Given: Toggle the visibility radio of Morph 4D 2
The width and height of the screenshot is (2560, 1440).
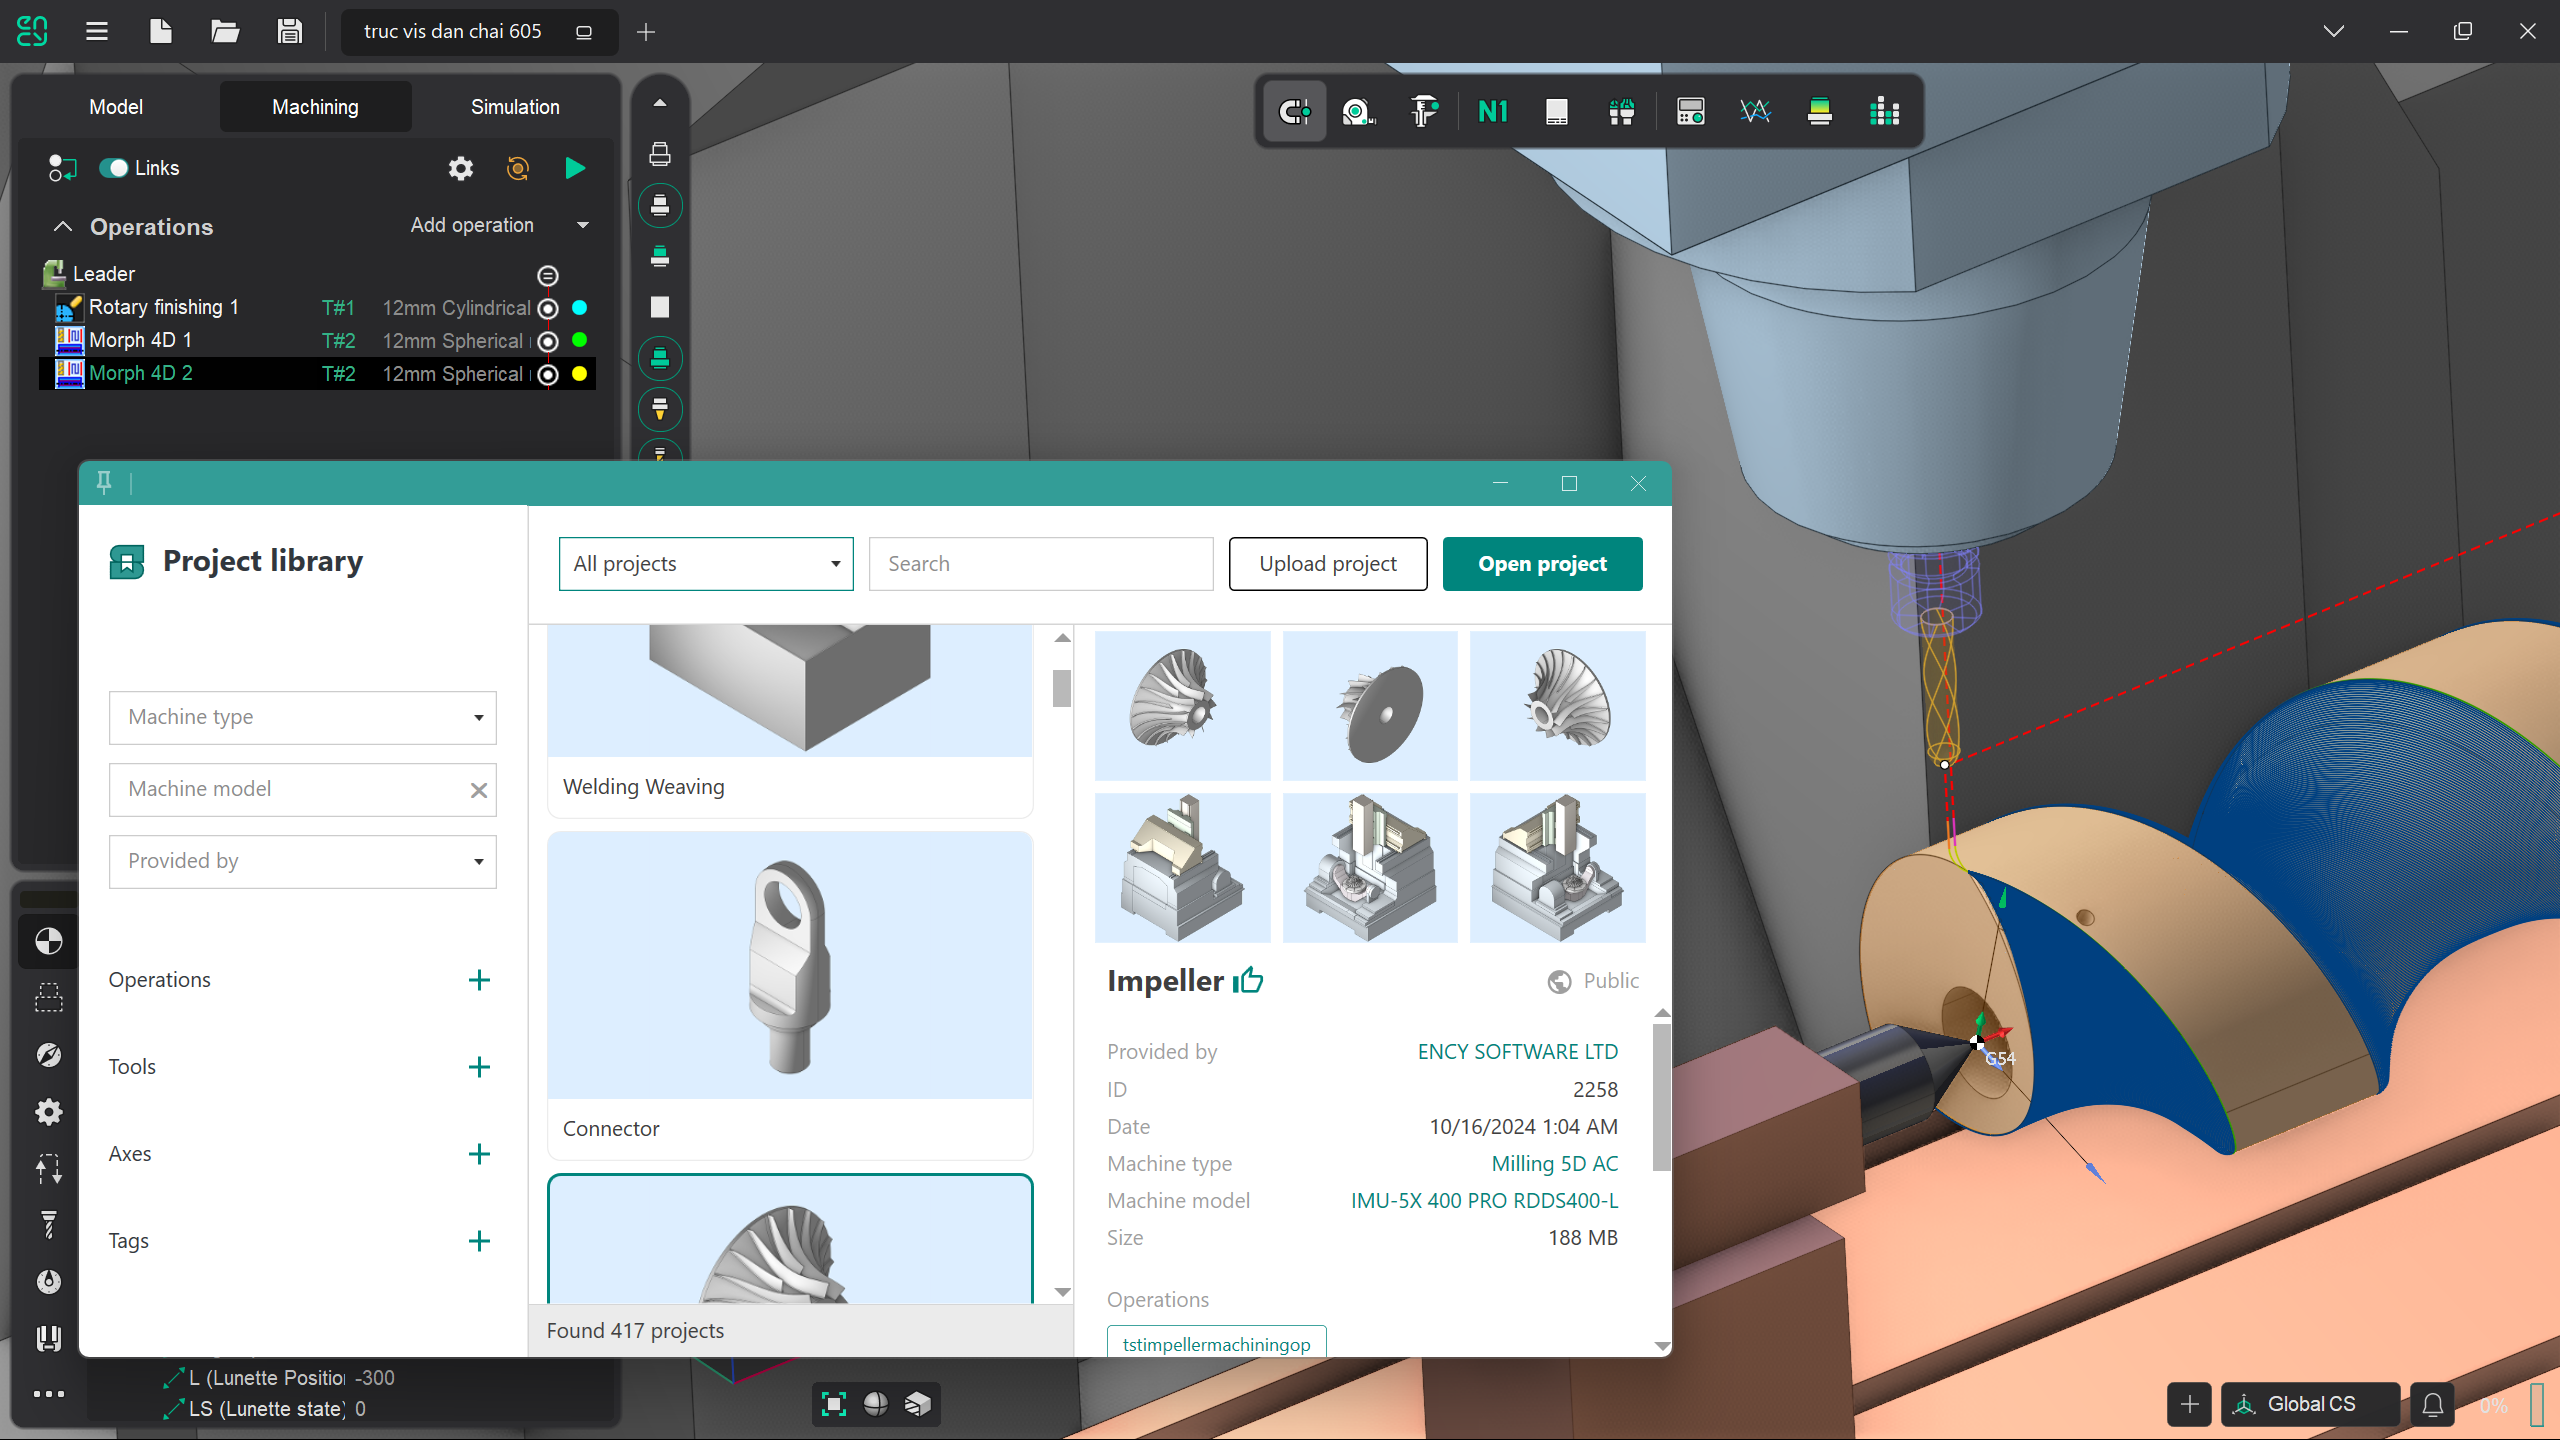Looking at the screenshot, I should pos(548,374).
